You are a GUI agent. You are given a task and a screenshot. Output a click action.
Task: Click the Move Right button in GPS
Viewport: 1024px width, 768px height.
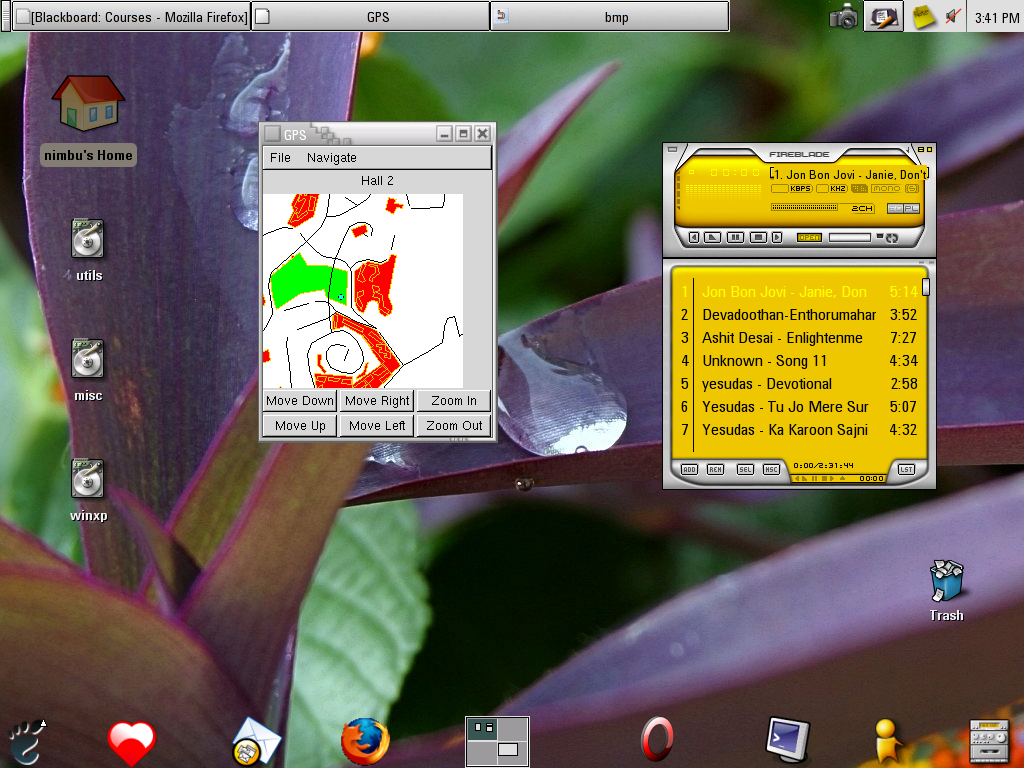point(377,401)
